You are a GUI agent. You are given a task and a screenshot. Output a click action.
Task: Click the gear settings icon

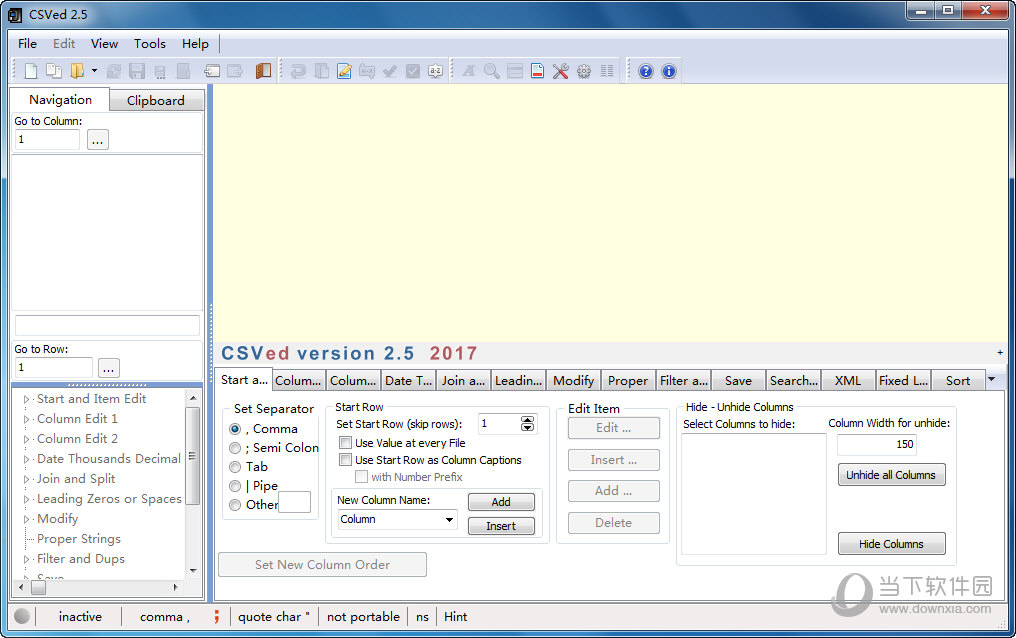pyautogui.click(x=584, y=71)
